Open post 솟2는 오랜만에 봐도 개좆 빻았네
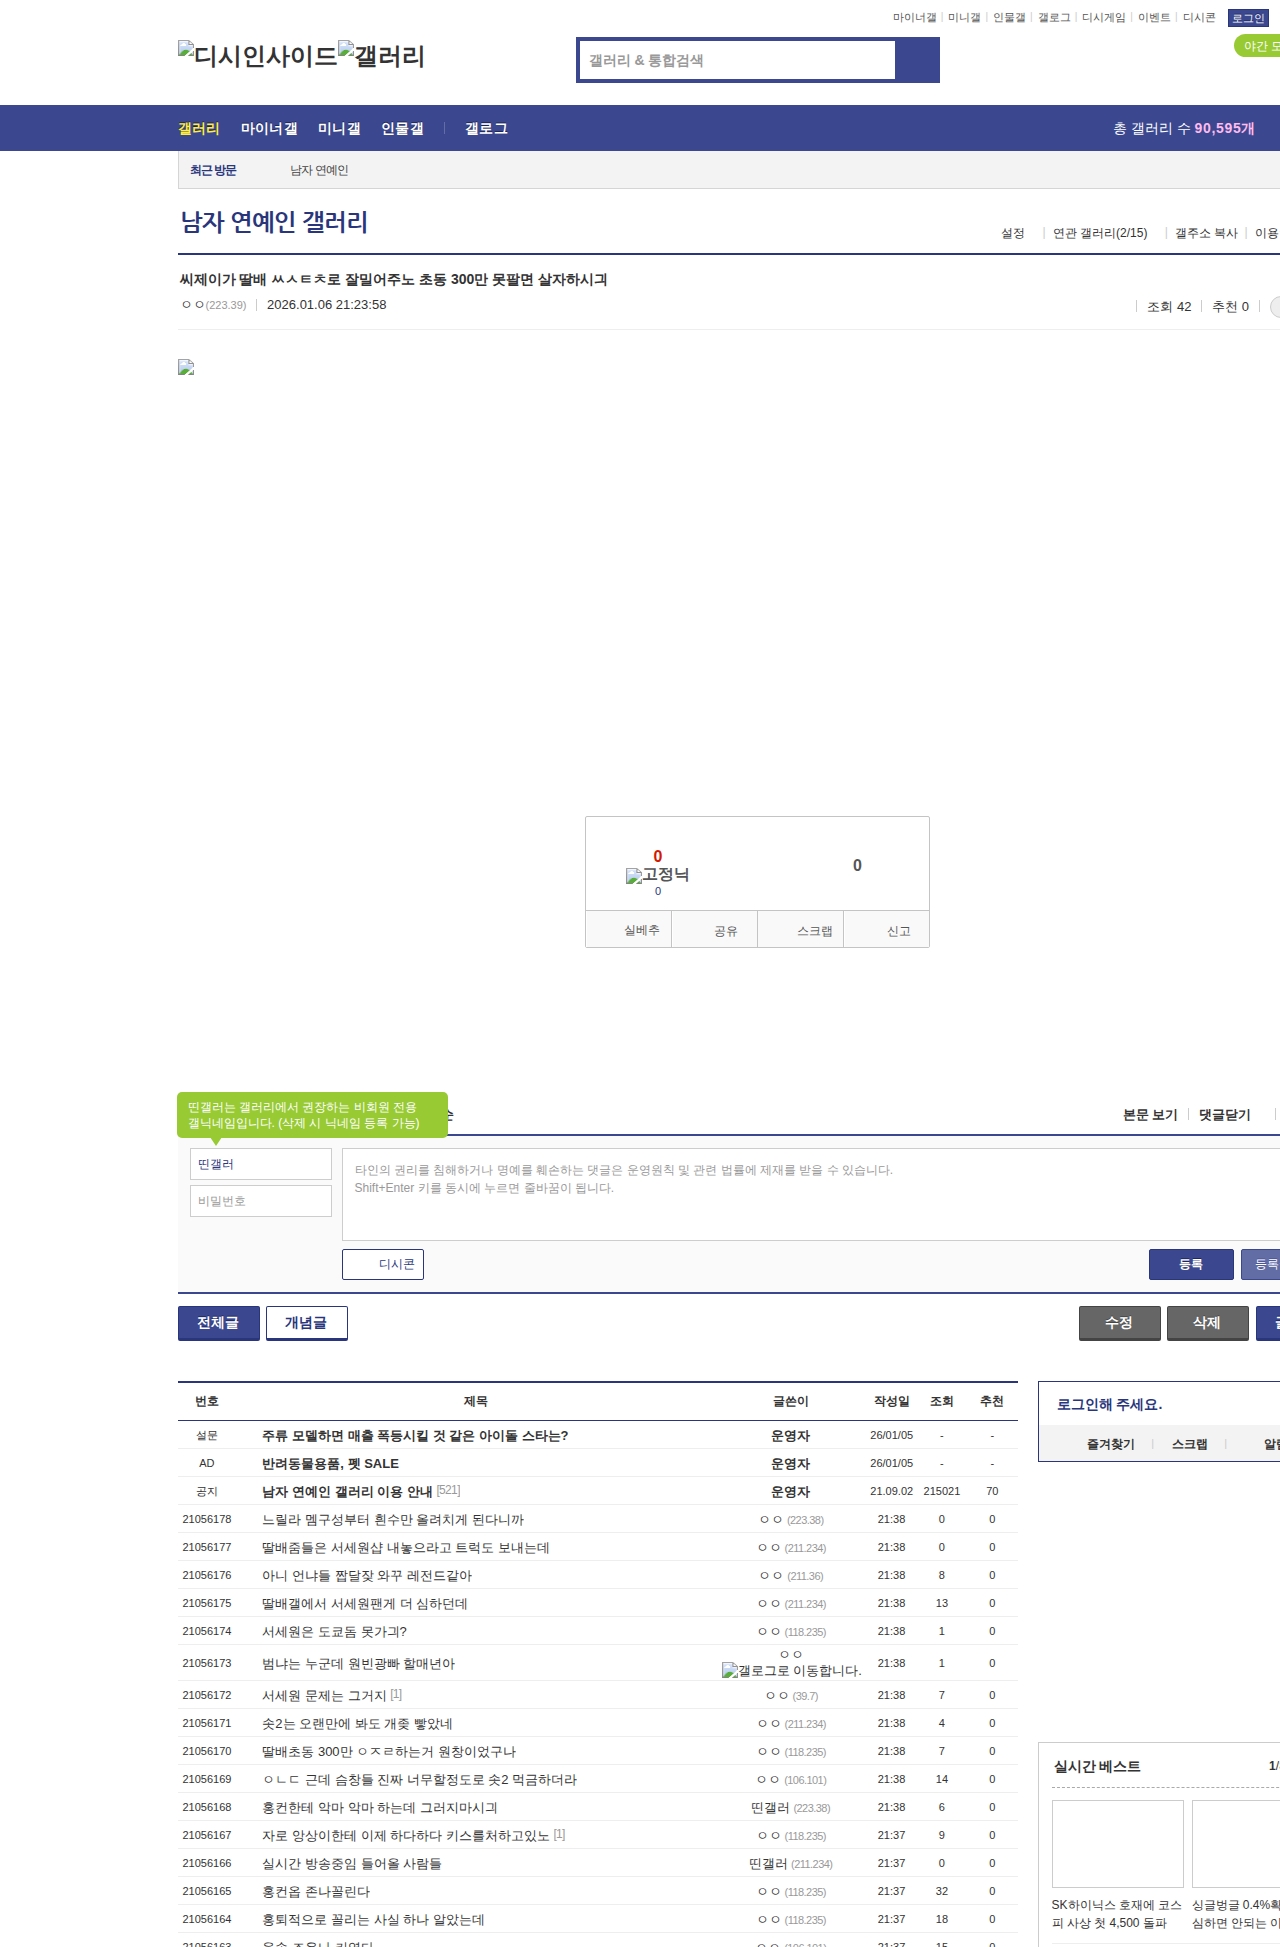The height and width of the screenshot is (1947, 1280). (357, 1724)
